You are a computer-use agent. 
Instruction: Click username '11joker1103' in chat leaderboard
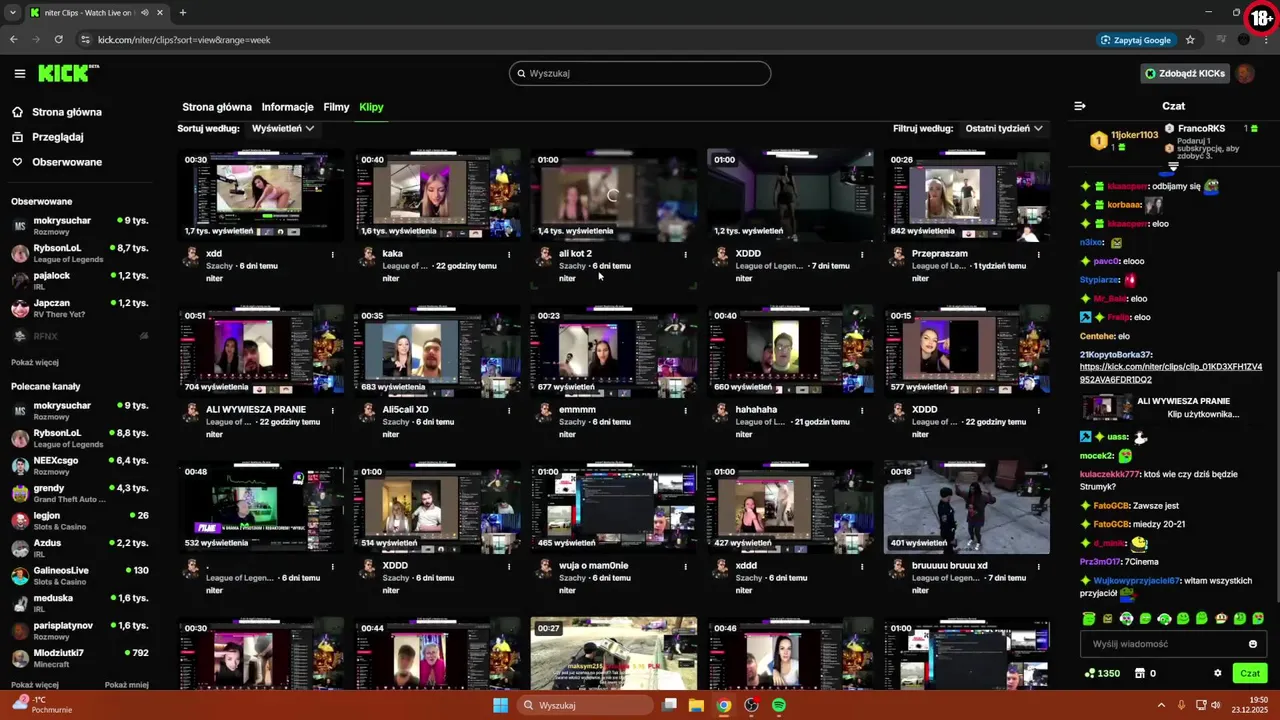1134,135
